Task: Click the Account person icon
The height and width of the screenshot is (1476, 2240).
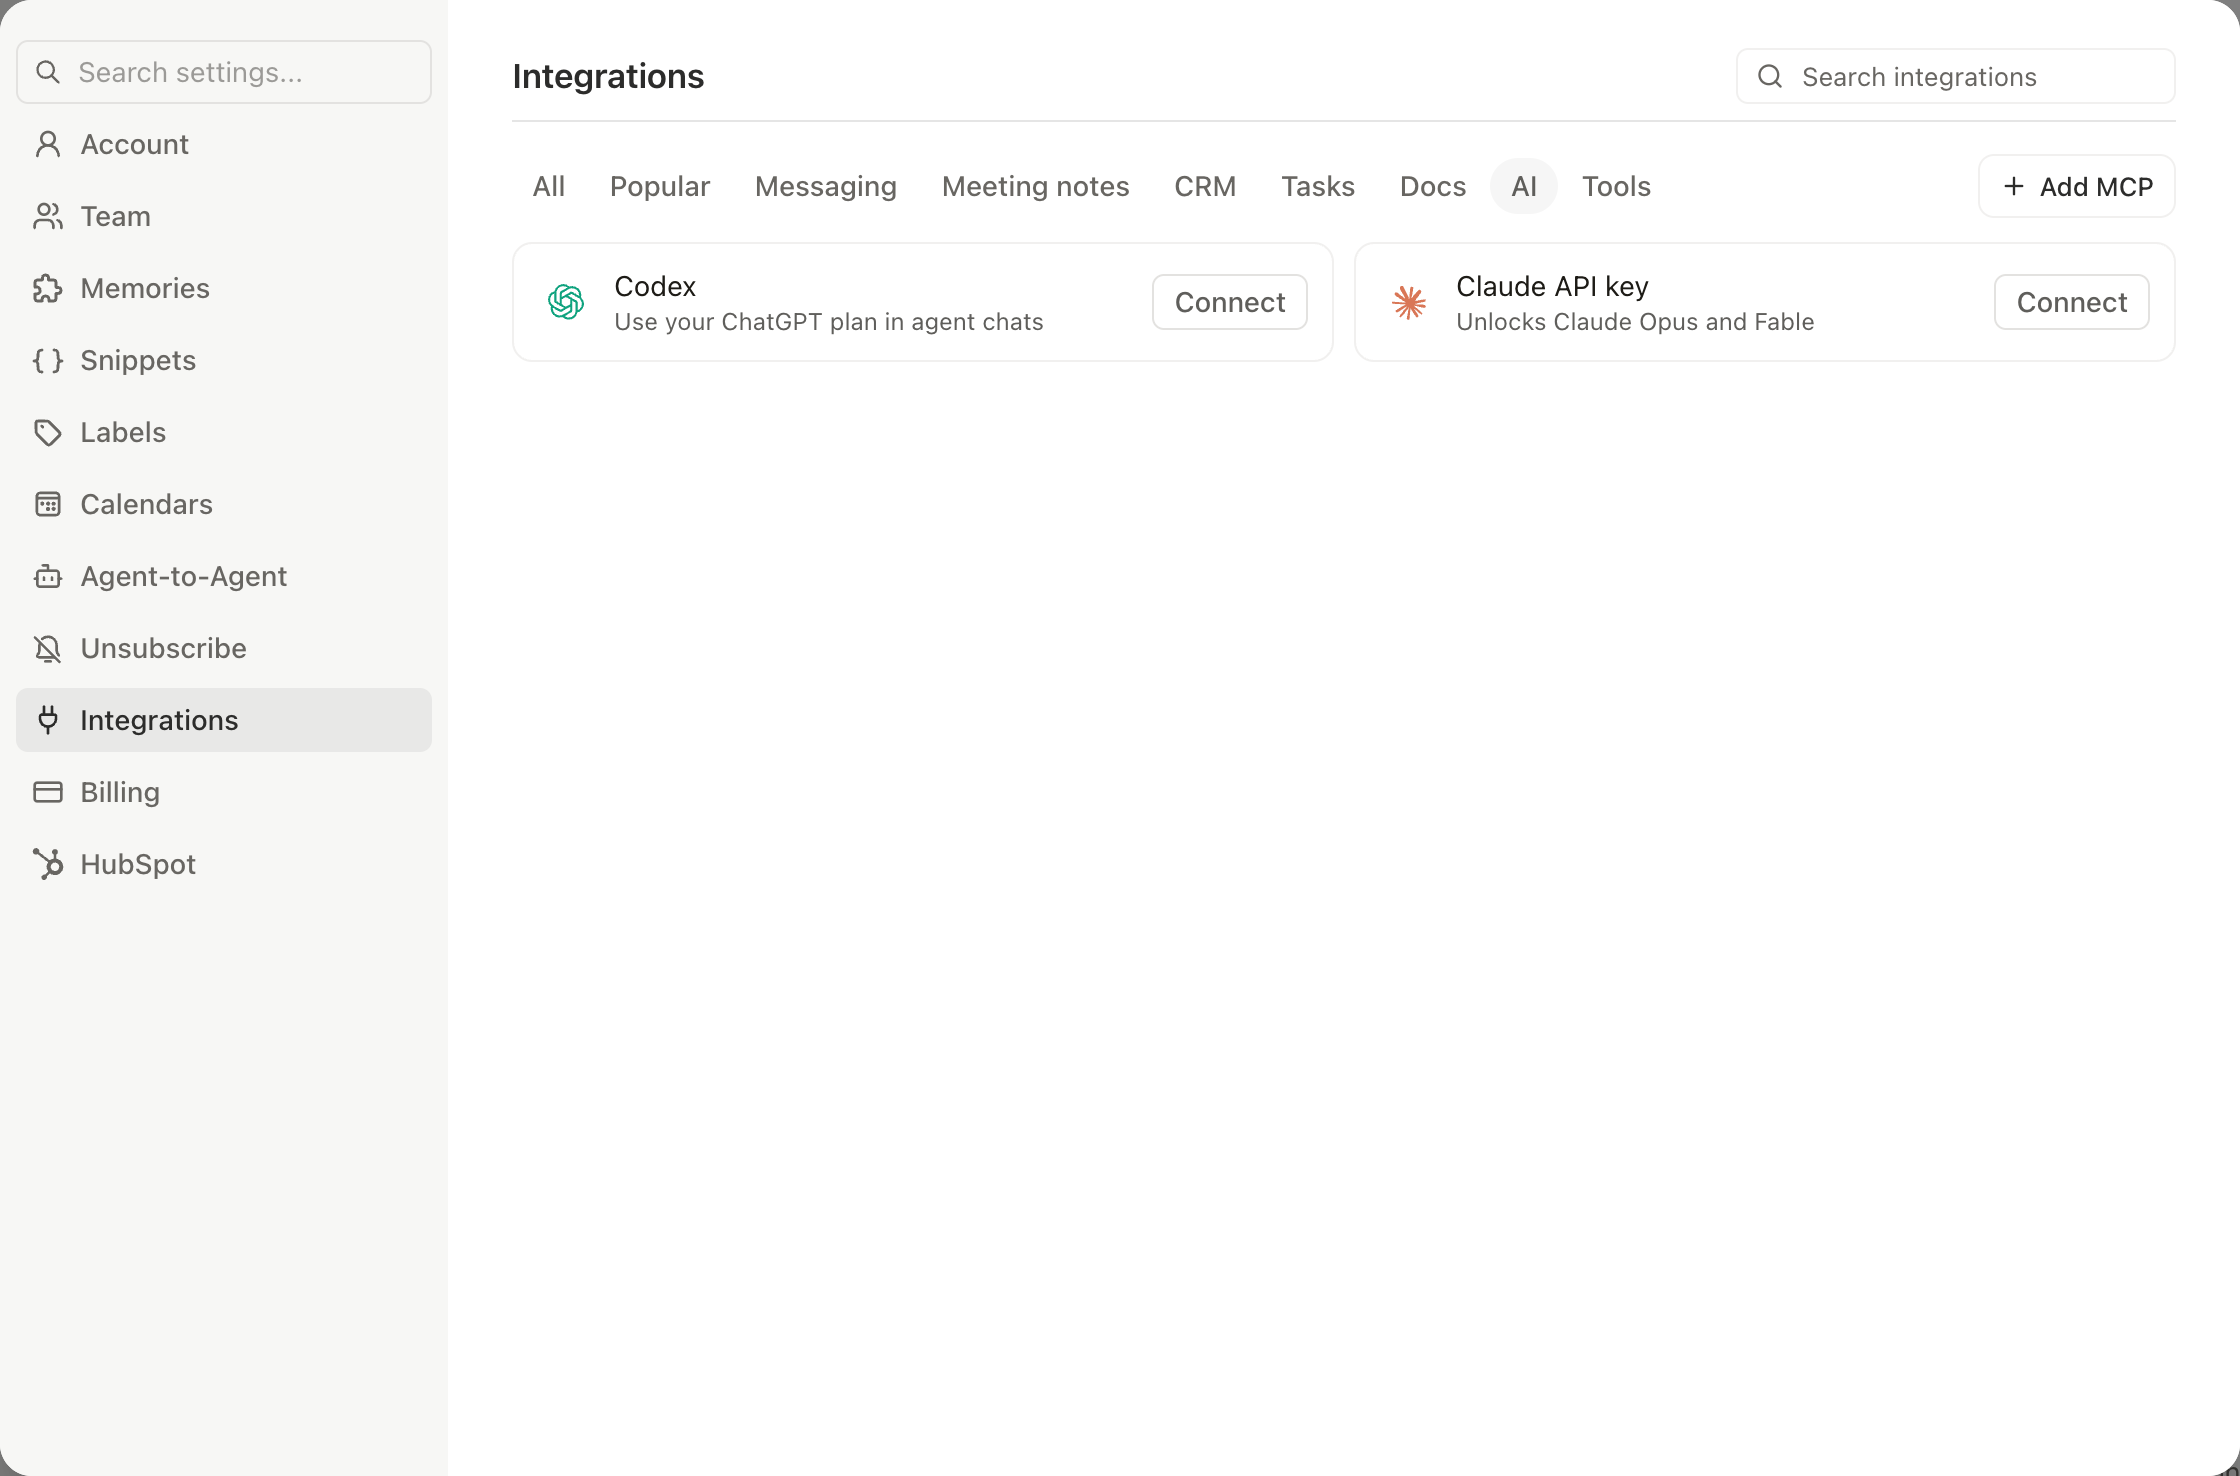Action: click(48, 144)
